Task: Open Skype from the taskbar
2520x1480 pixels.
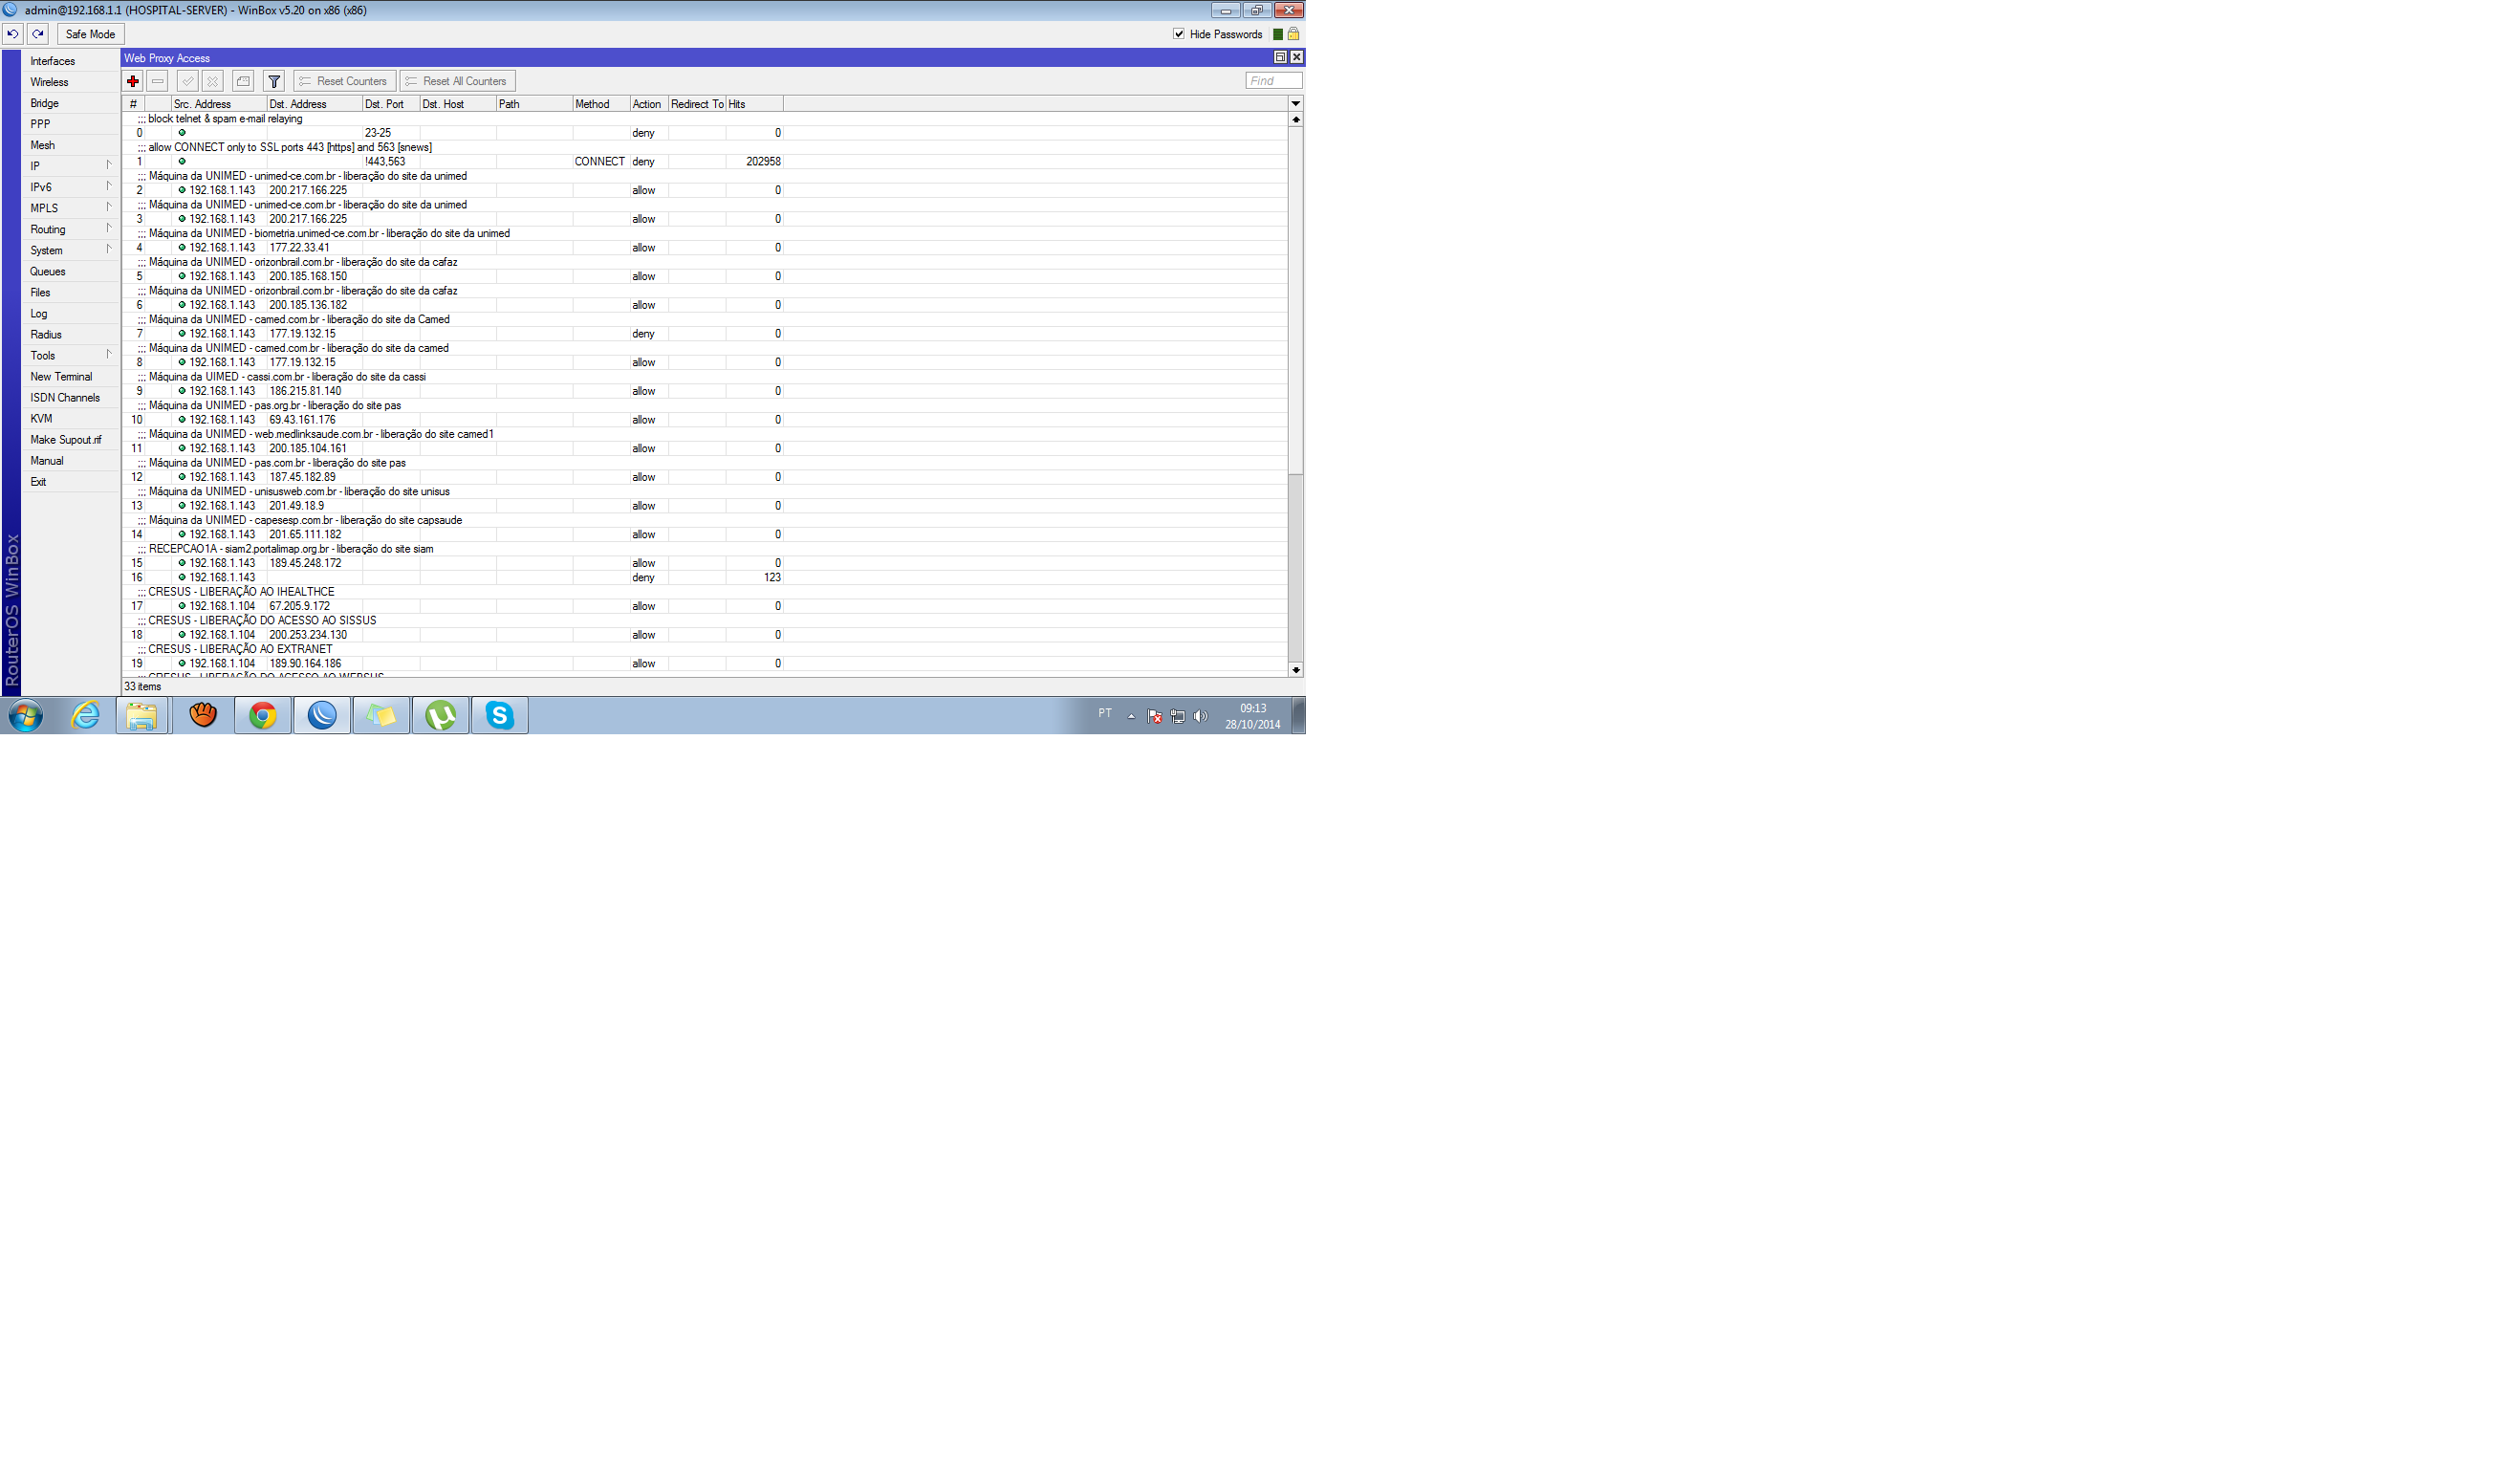Action: (500, 715)
